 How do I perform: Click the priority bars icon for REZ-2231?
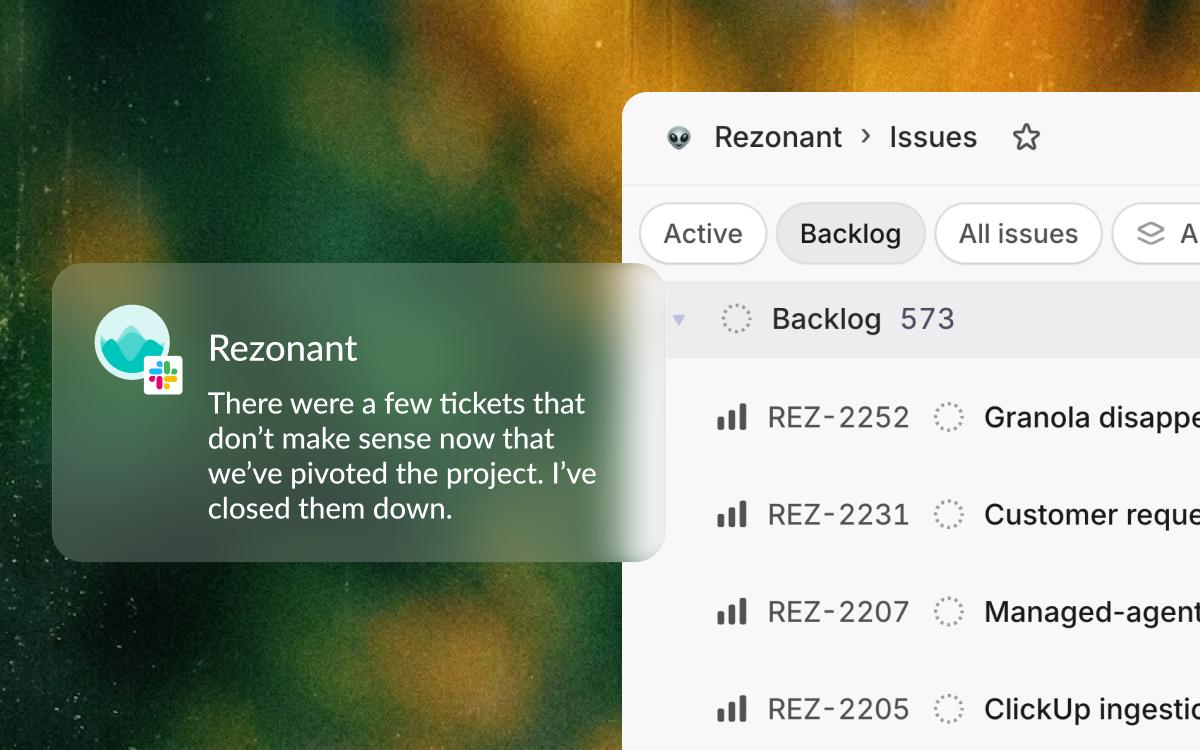coord(732,514)
